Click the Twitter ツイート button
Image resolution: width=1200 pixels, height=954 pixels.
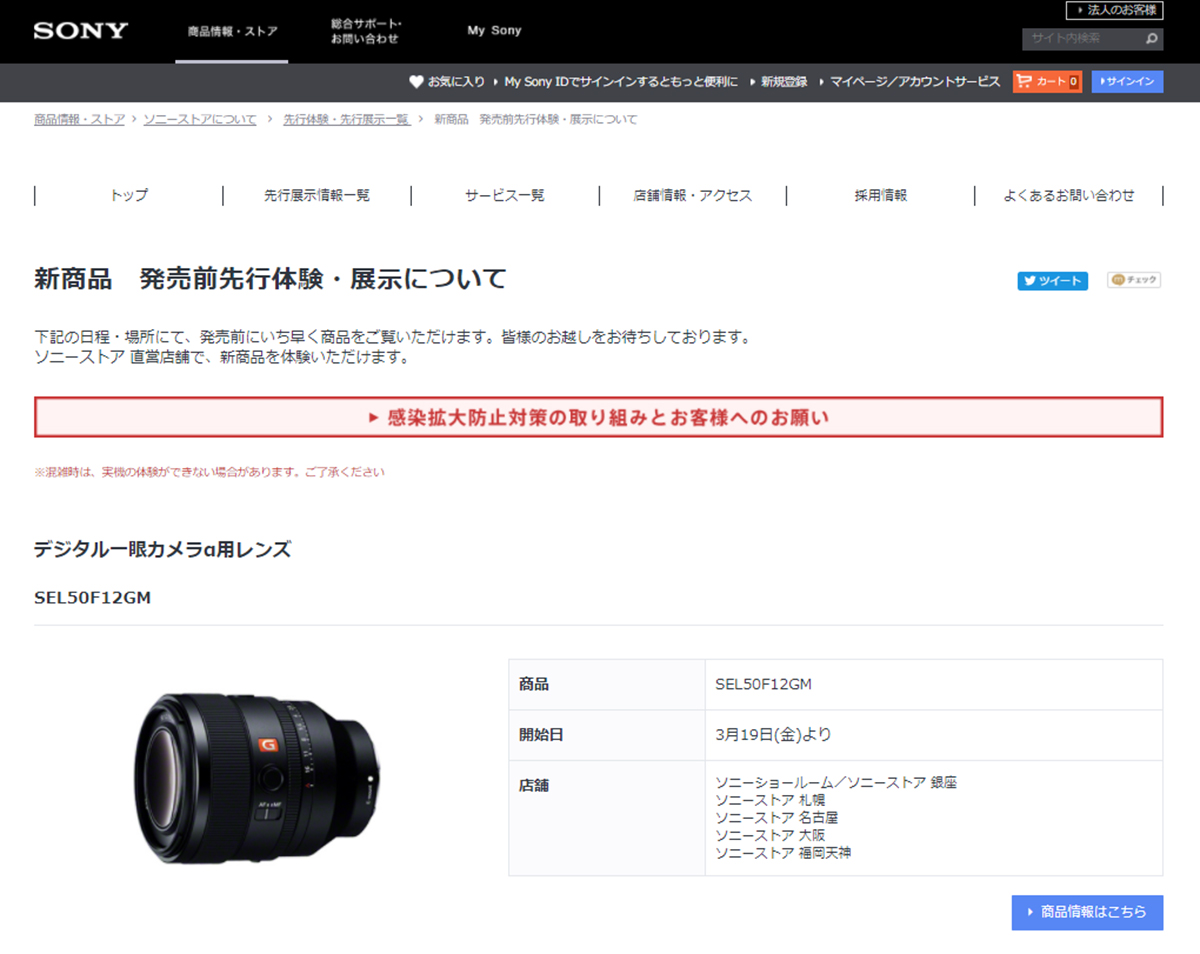pyautogui.click(x=1054, y=281)
